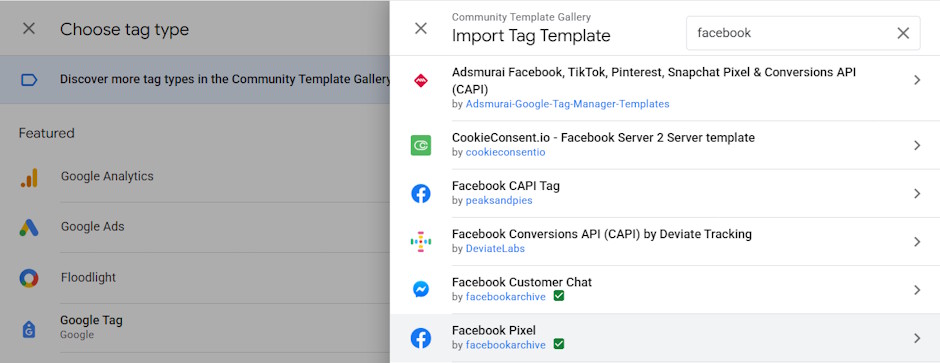Click the Google Tag blue icon

(29, 329)
